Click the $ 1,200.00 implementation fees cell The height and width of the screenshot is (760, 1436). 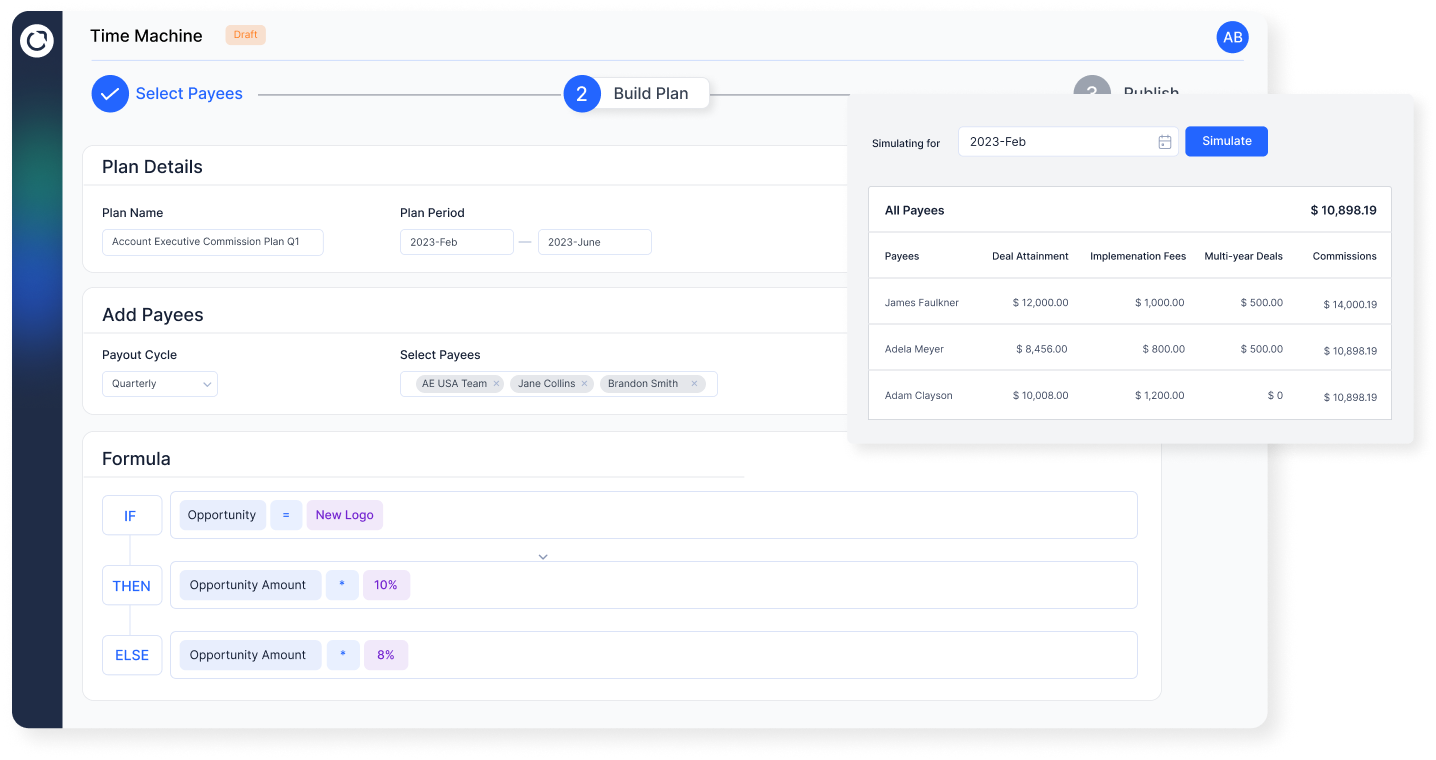1160,396
